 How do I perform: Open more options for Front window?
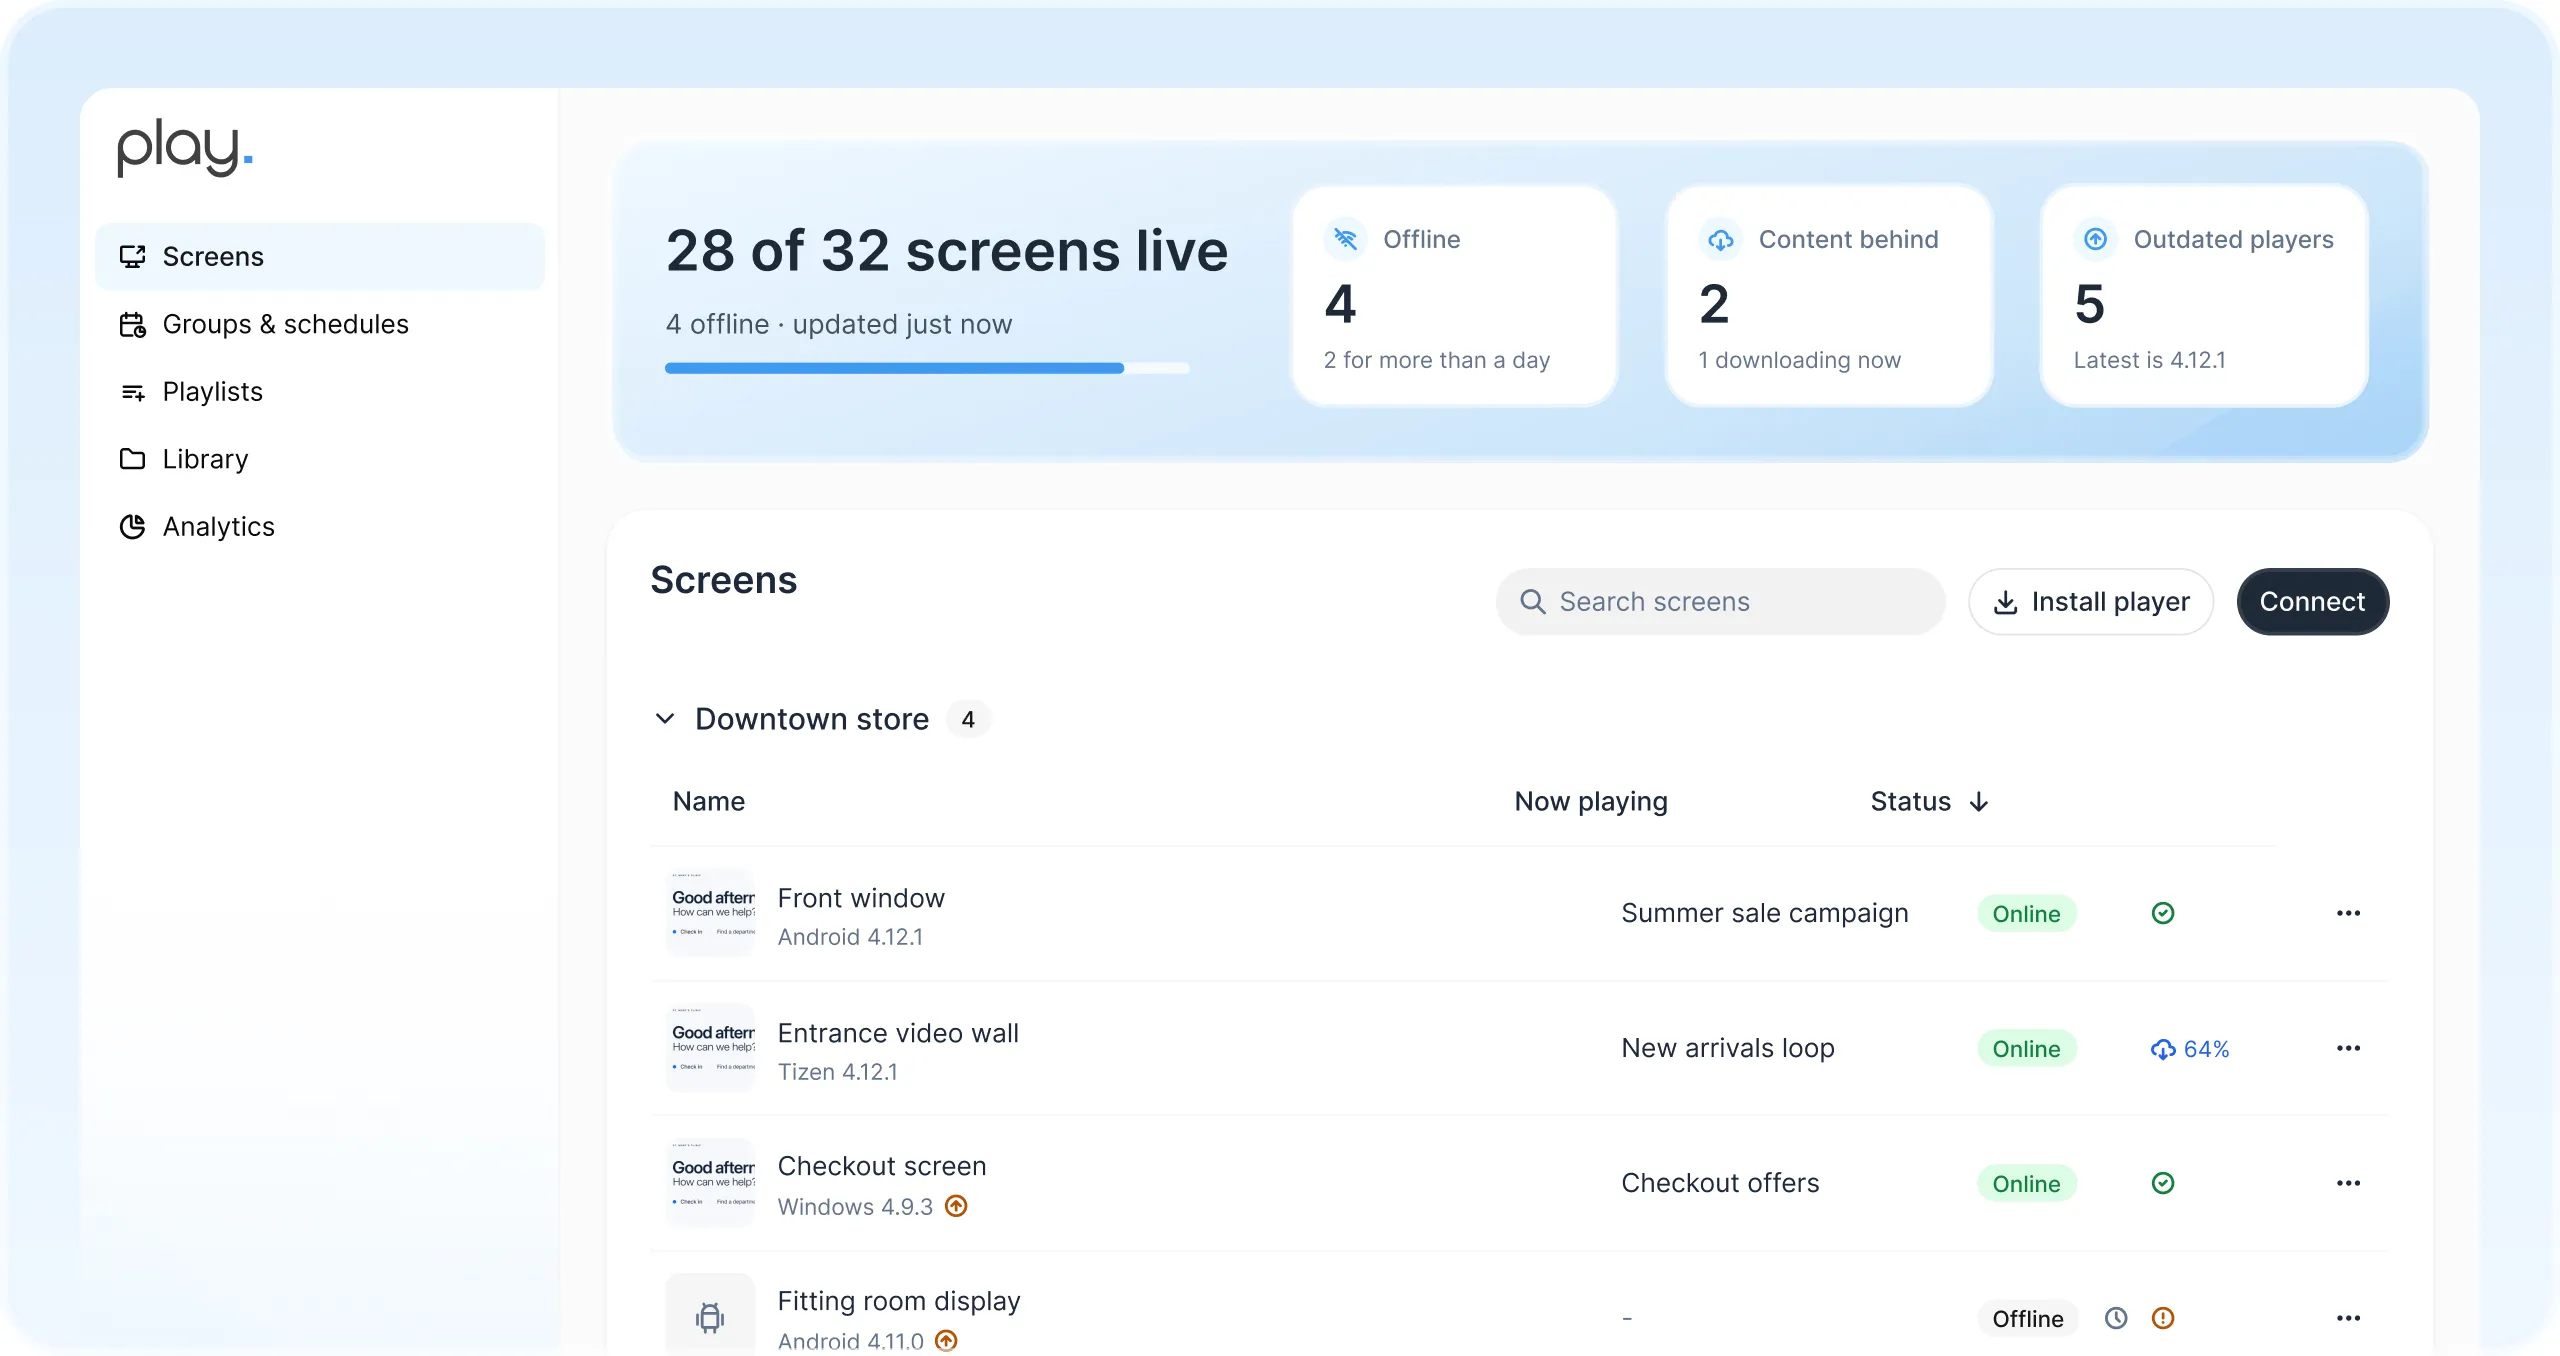click(2349, 913)
